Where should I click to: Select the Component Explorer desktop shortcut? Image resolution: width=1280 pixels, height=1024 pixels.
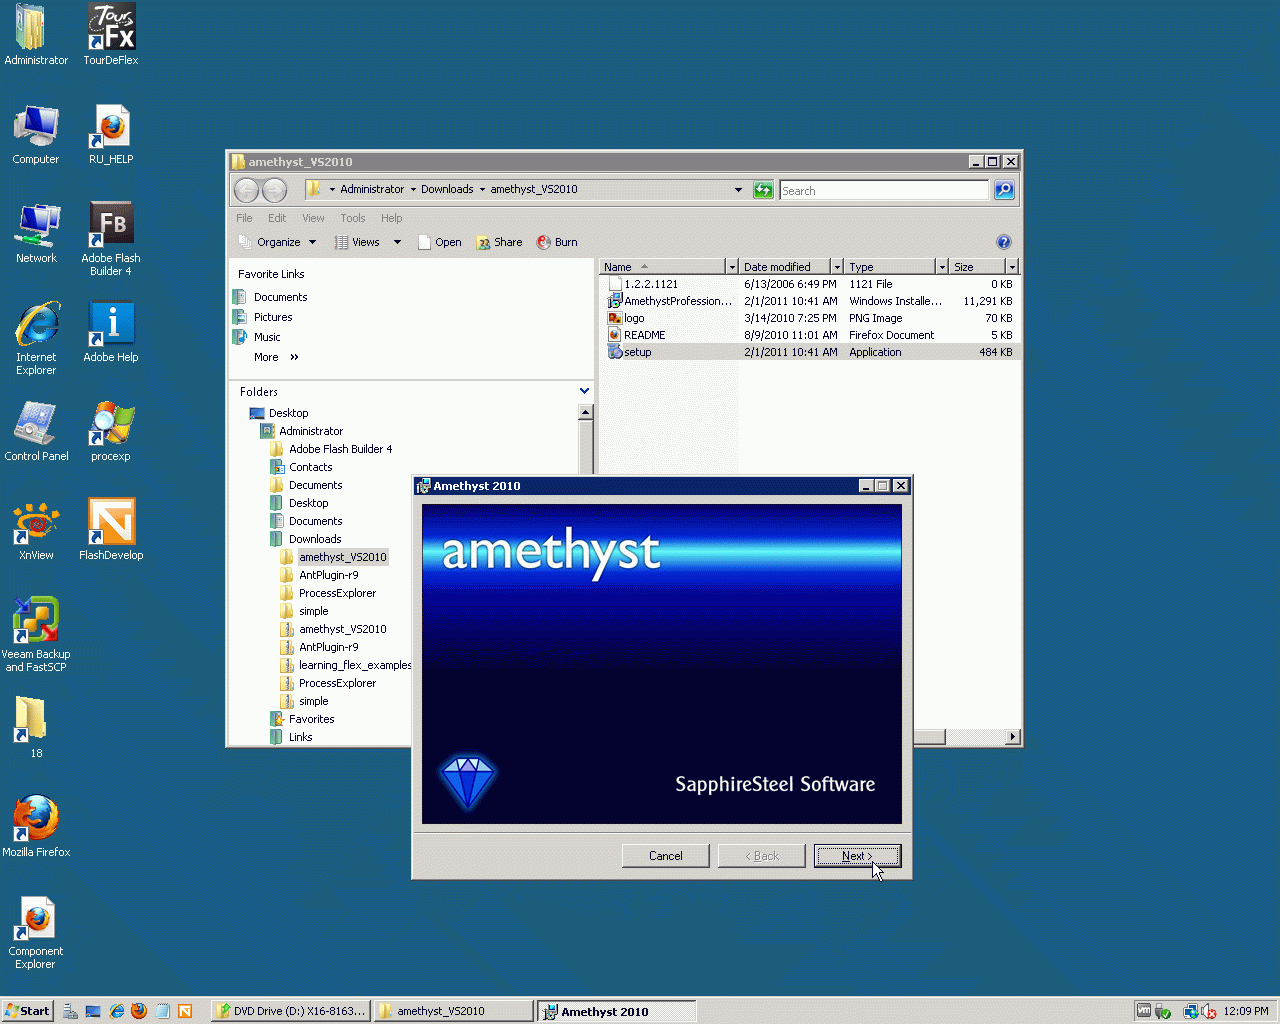pyautogui.click(x=36, y=932)
